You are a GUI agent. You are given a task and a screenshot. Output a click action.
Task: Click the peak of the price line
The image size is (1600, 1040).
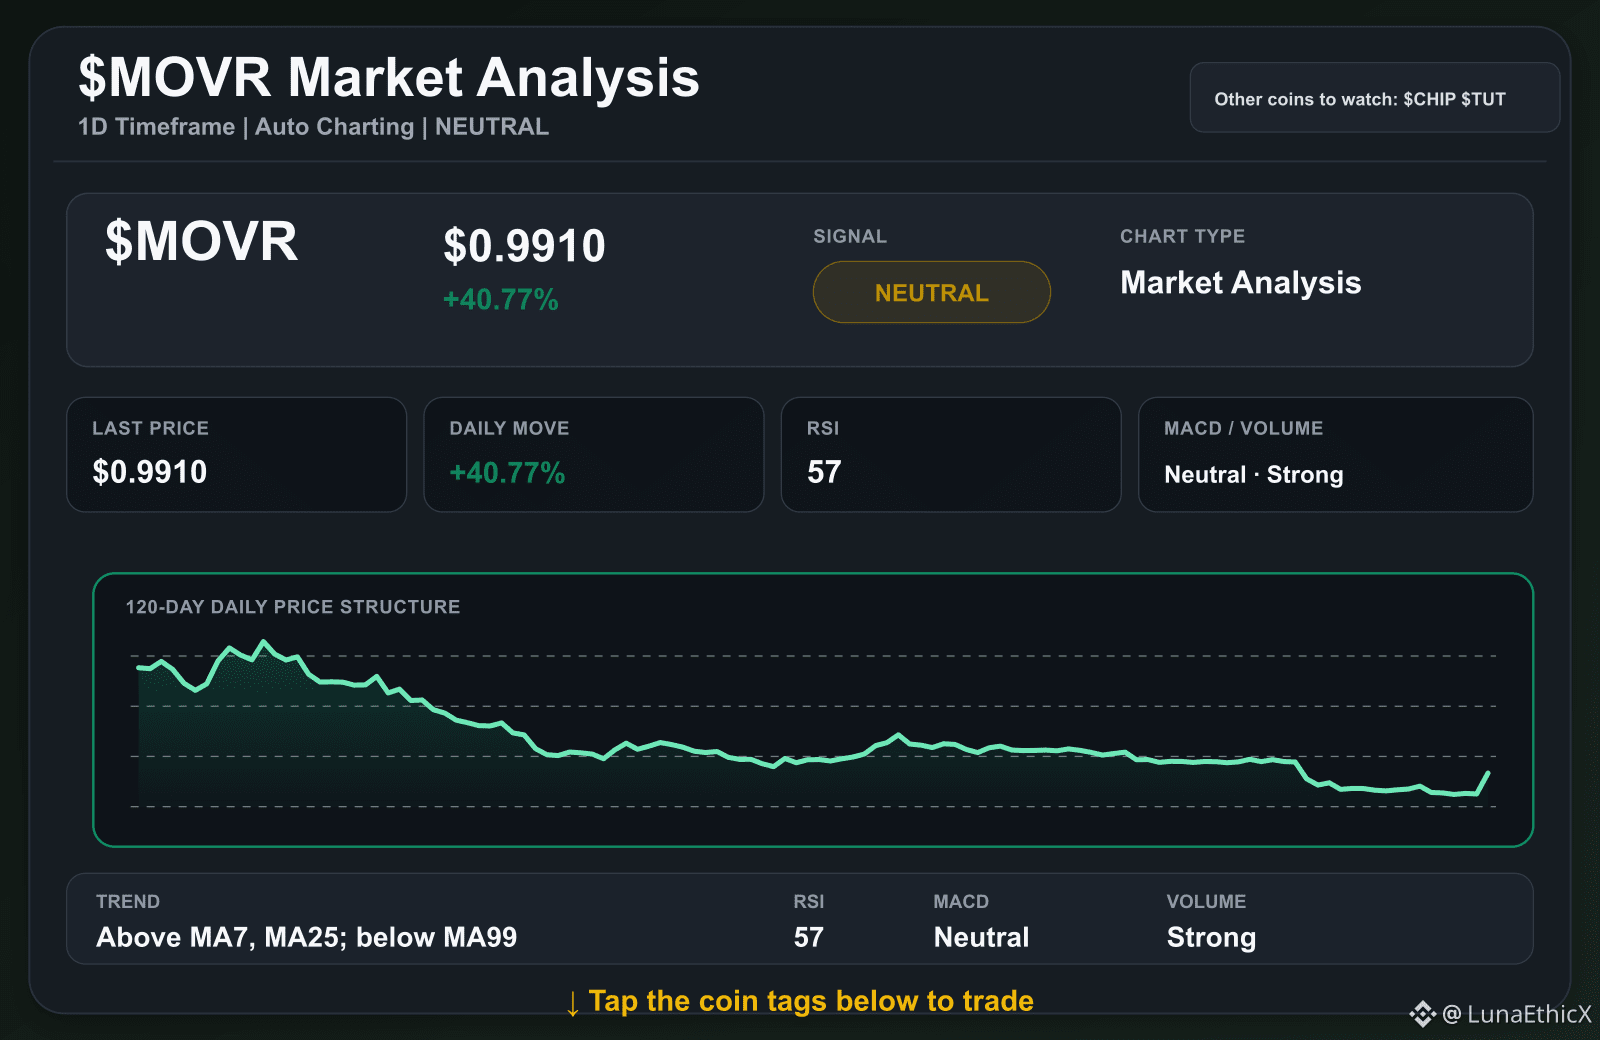264,642
